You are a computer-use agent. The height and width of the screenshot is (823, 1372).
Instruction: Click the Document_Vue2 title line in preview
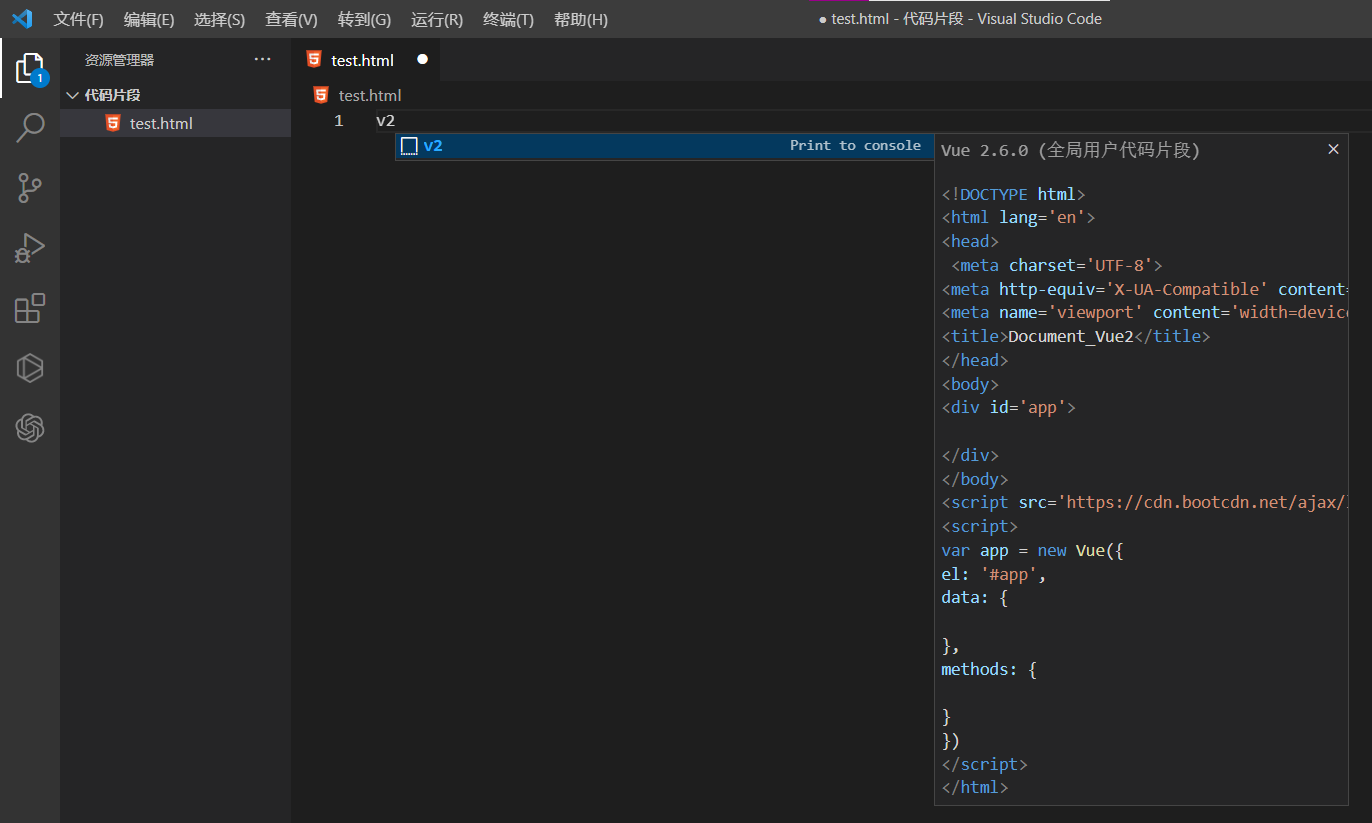pos(1075,336)
